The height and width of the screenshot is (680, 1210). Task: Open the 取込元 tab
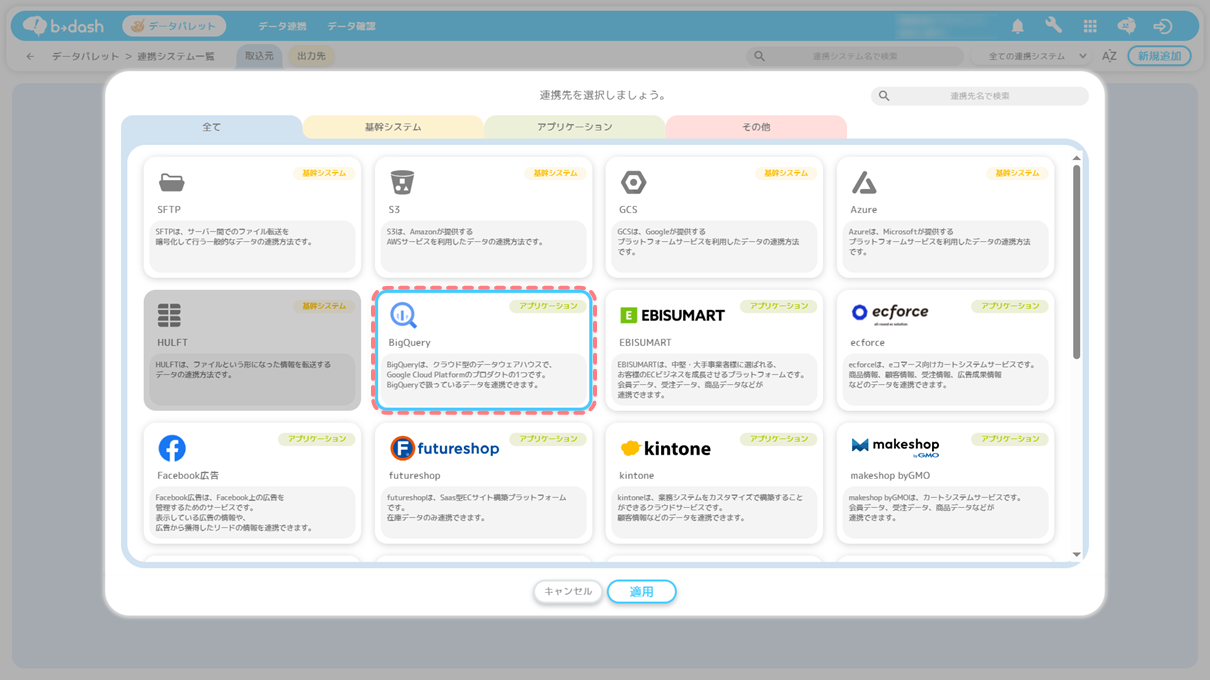coord(259,56)
